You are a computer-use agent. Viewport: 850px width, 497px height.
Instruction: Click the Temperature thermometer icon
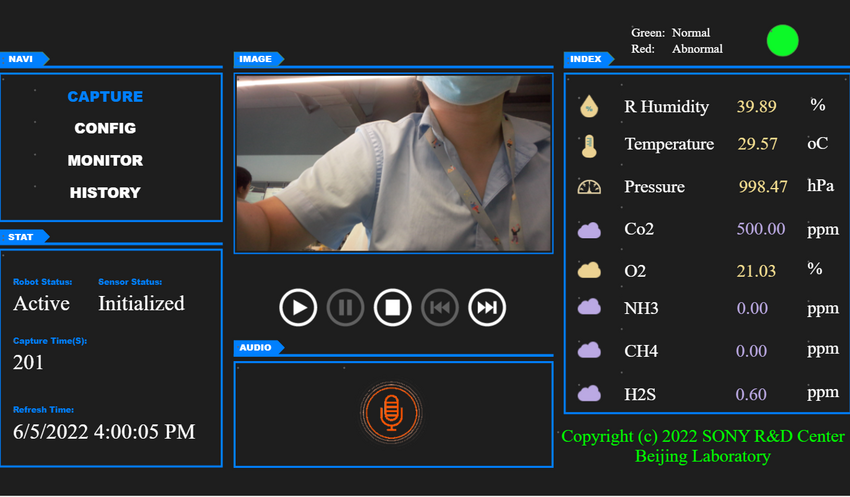[590, 145]
